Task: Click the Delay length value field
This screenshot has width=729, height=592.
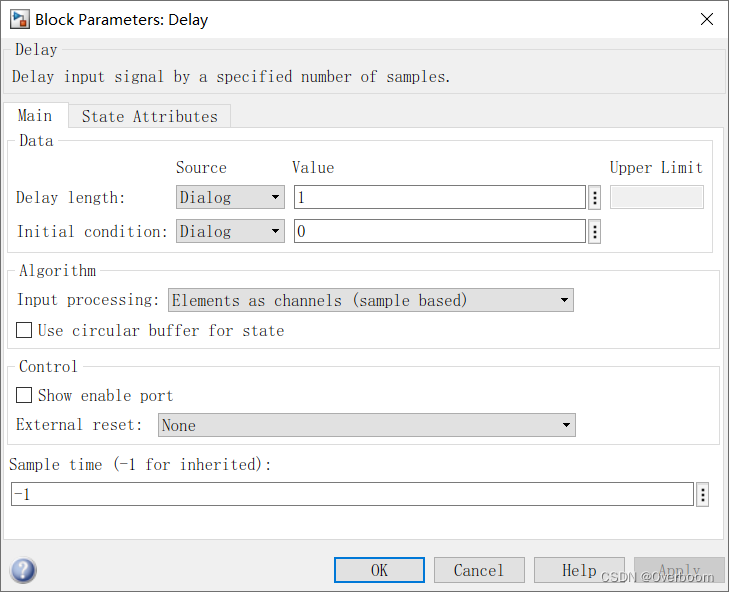Action: (x=440, y=198)
